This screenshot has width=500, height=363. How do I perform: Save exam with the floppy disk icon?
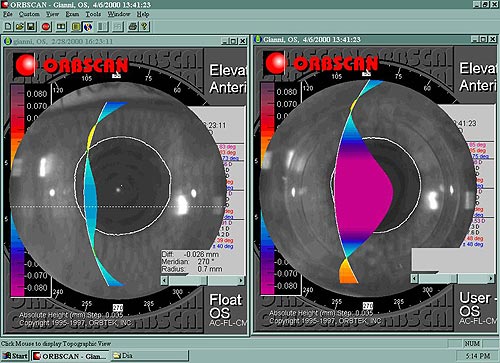31,26
